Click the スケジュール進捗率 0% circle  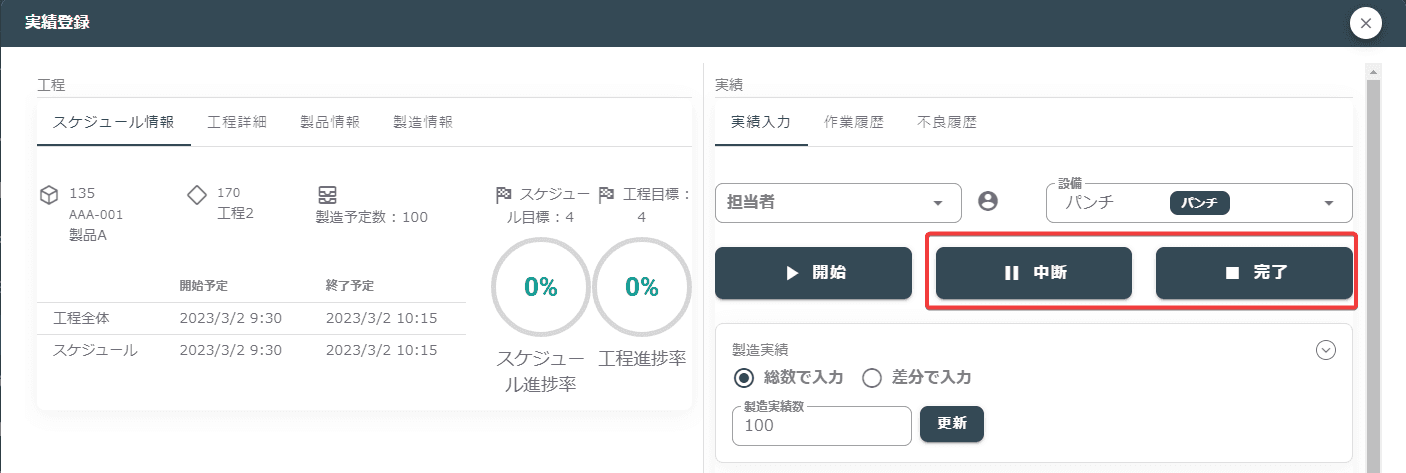point(540,288)
